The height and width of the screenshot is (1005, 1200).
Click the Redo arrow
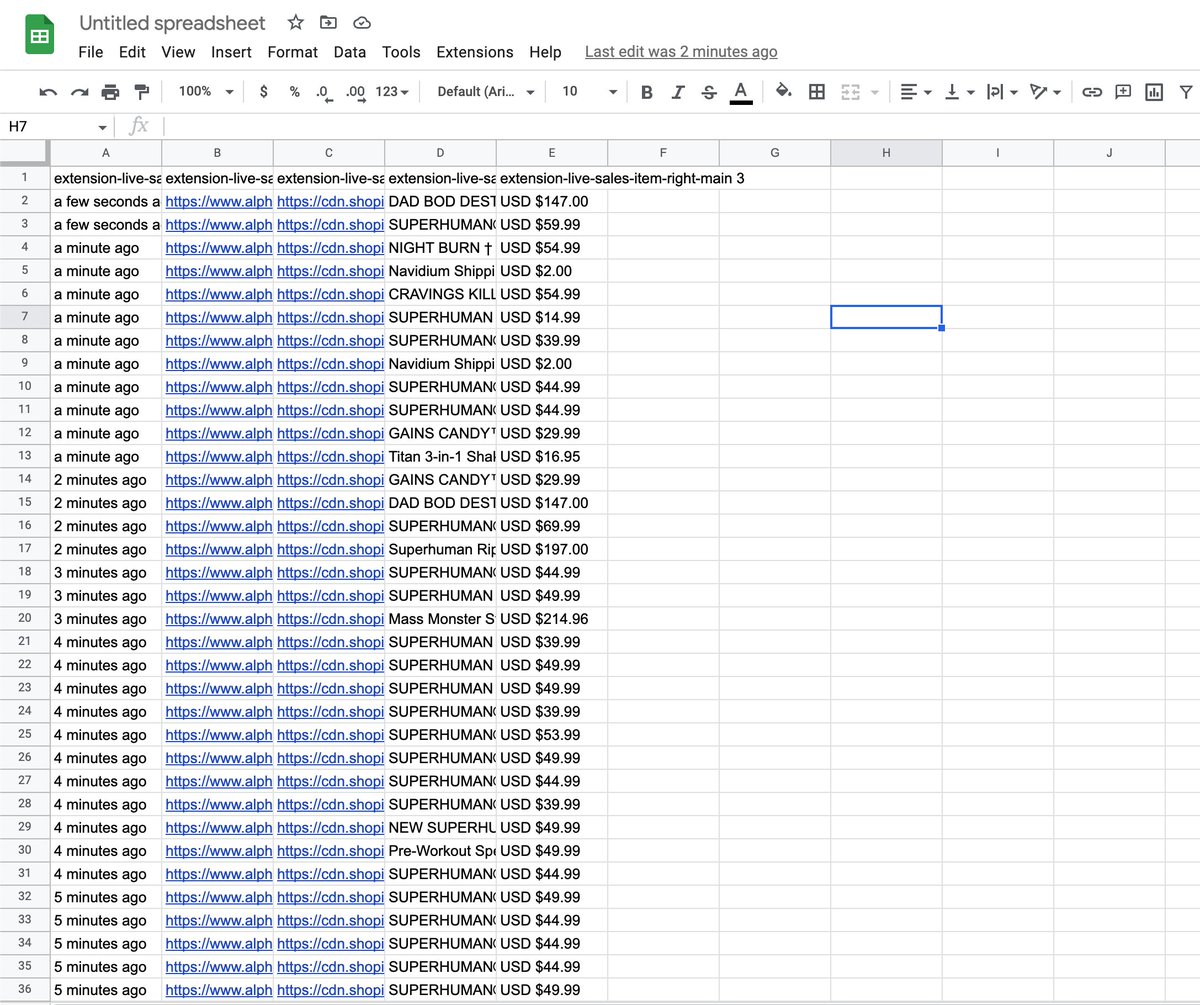(79, 92)
